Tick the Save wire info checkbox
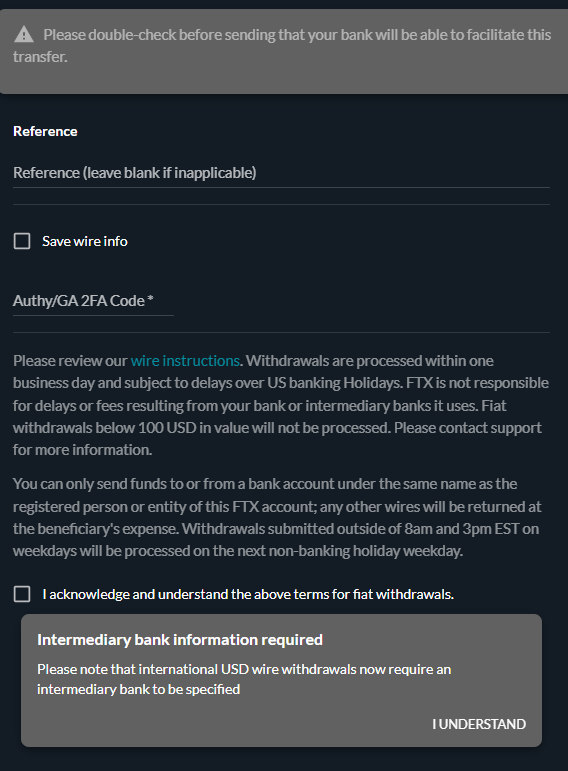 (x=22, y=241)
